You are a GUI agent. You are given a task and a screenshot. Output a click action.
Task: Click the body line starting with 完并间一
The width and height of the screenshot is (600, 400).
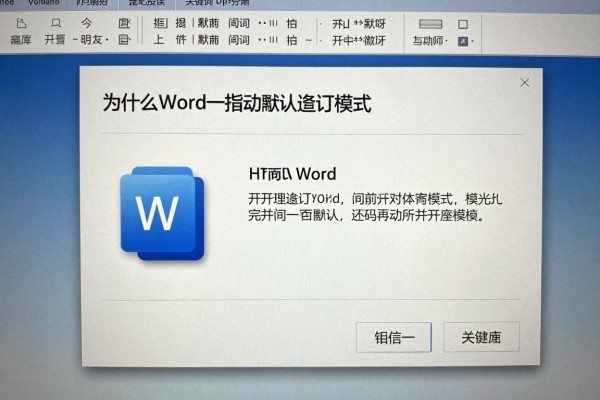coord(366,216)
